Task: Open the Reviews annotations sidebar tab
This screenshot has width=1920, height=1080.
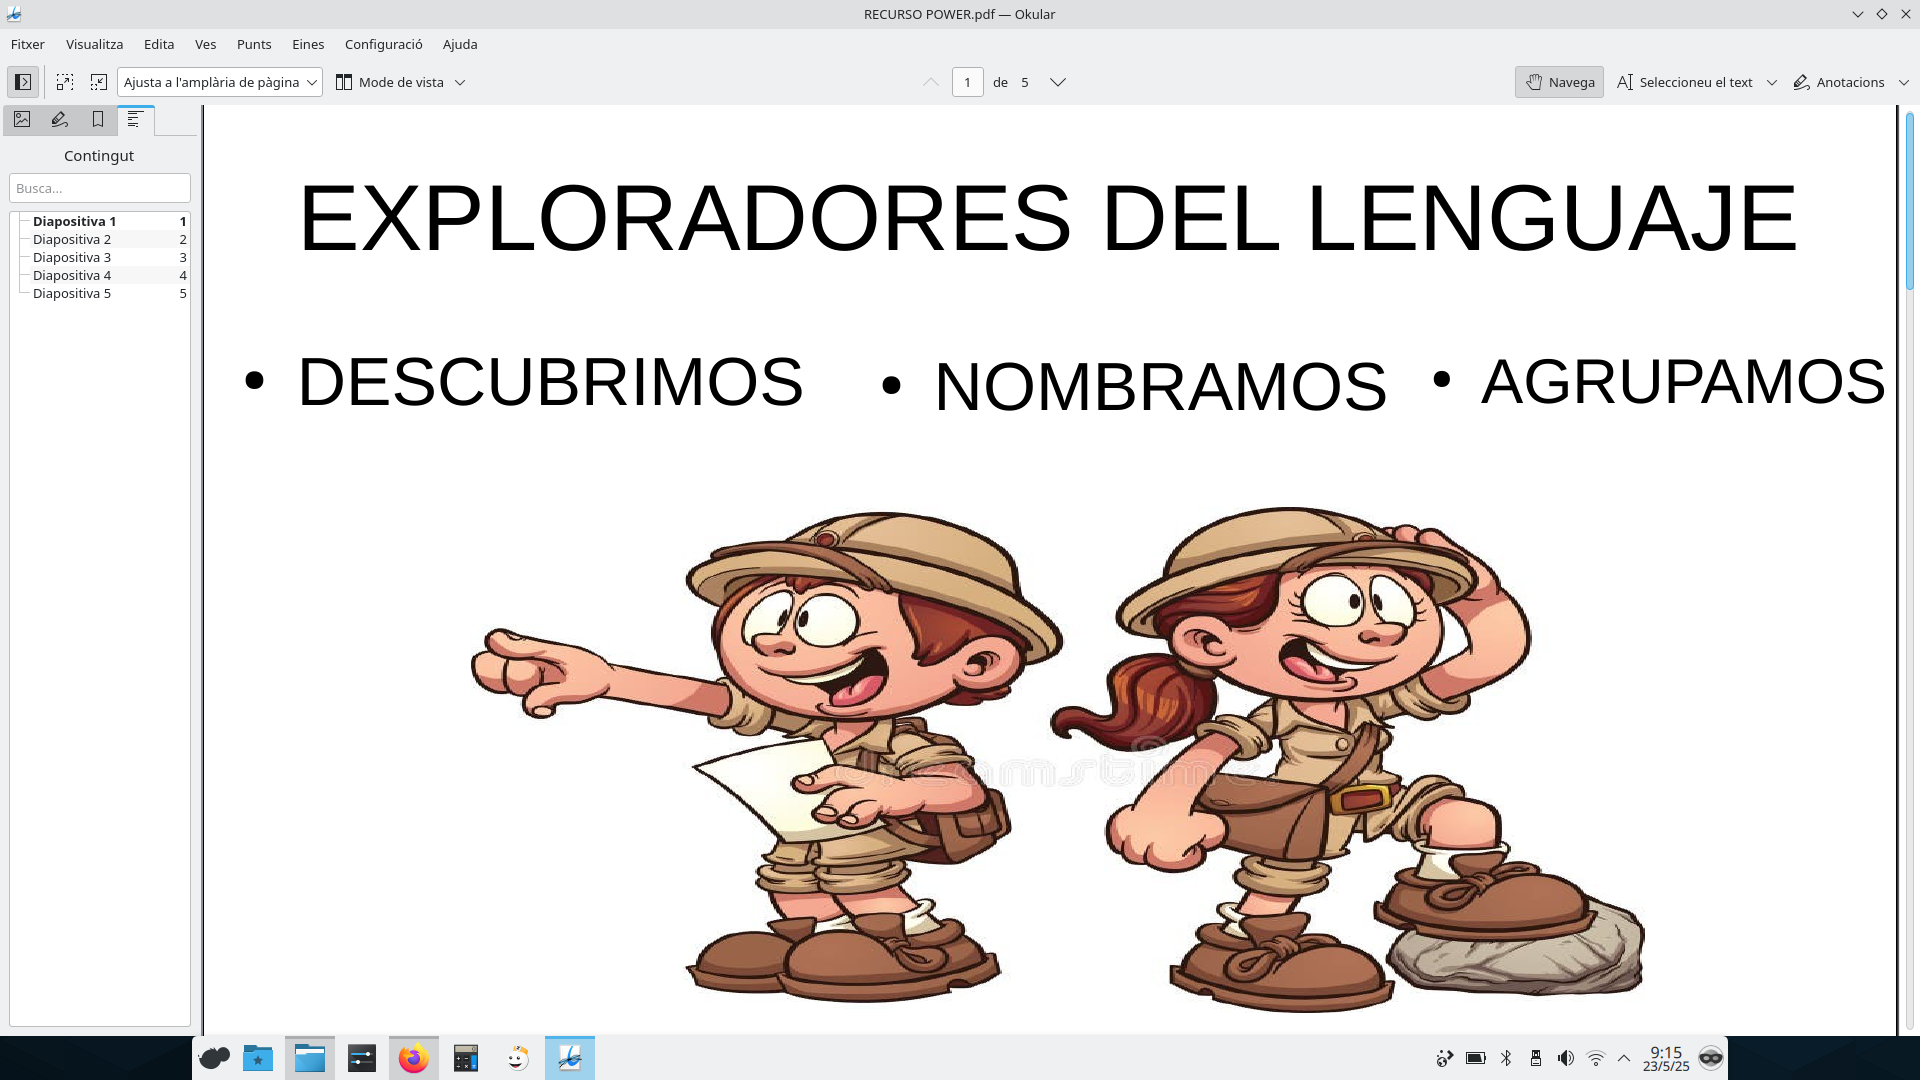Action: click(x=59, y=119)
